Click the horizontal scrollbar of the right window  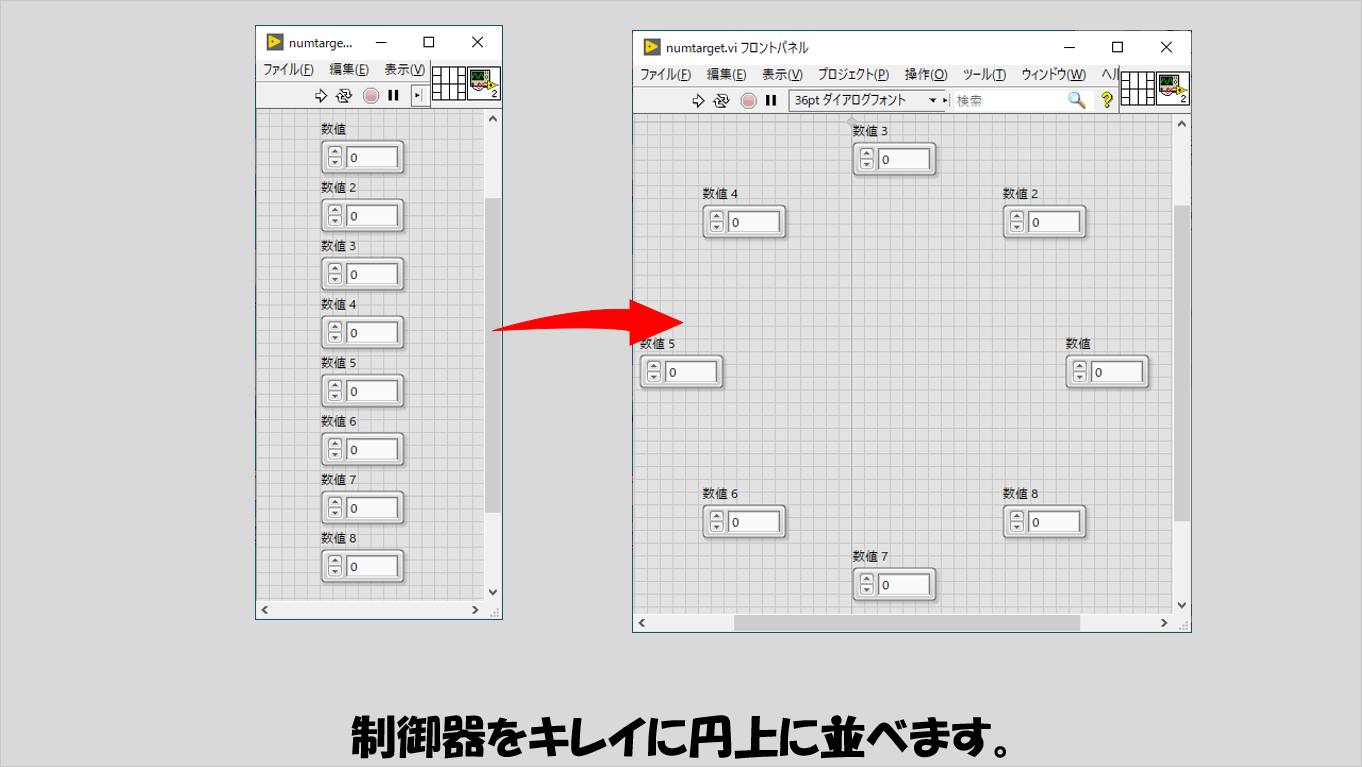(906, 622)
